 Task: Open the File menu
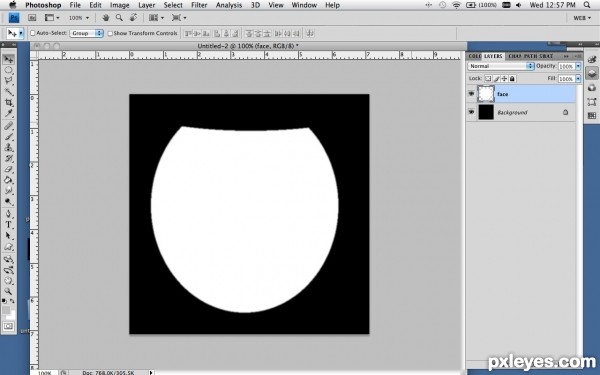tap(75, 5)
